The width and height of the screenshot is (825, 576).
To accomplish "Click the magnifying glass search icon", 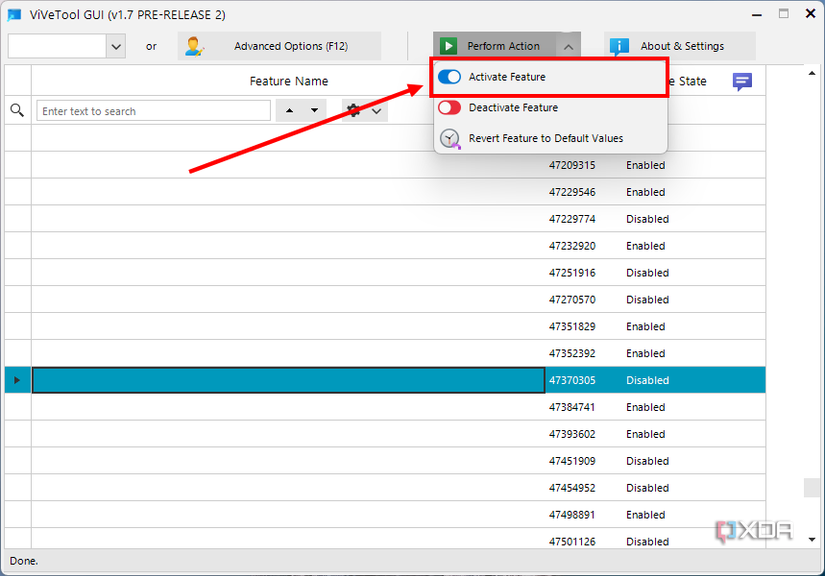I will click(x=16, y=109).
